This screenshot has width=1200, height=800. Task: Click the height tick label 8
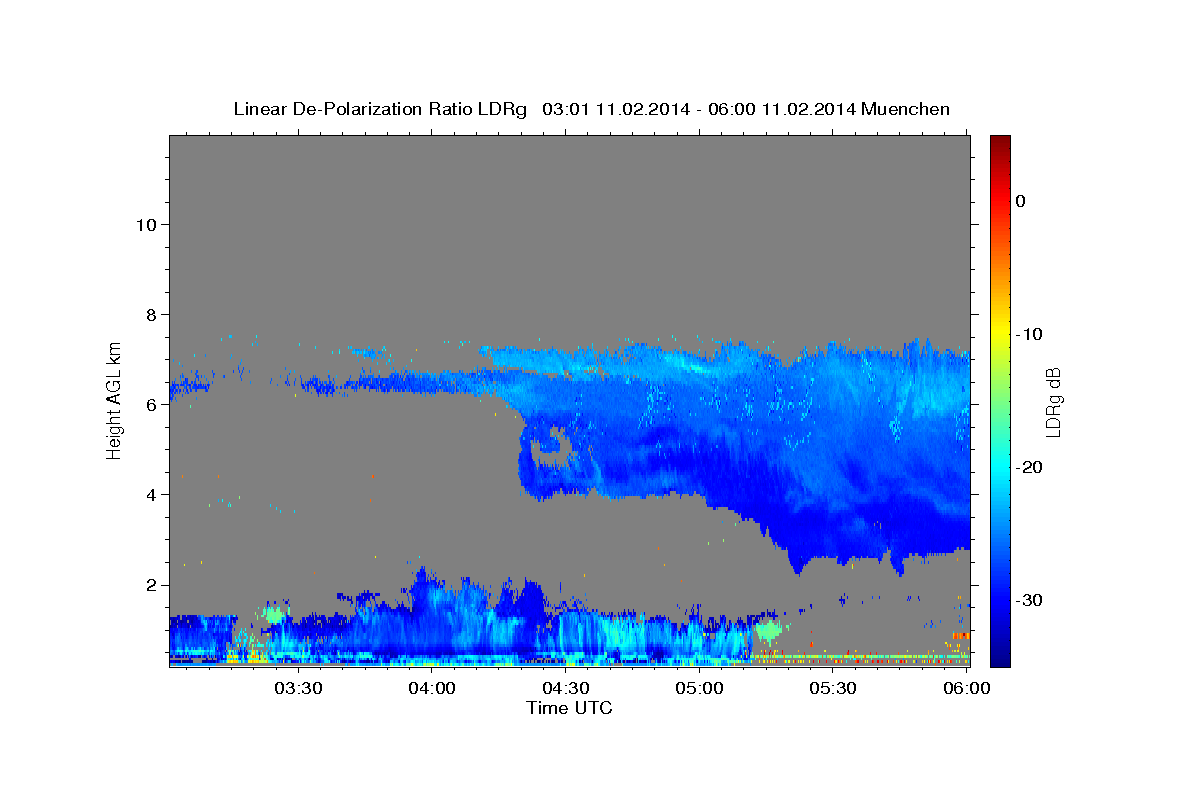point(150,314)
